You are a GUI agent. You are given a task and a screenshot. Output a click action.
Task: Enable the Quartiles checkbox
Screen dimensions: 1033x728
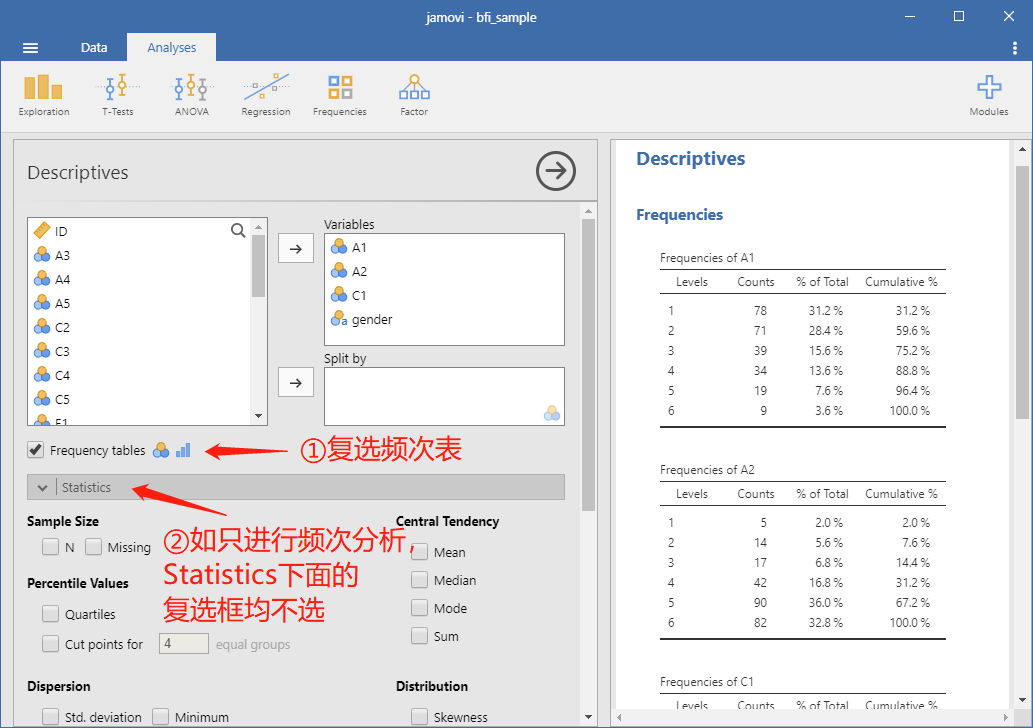click(50, 614)
